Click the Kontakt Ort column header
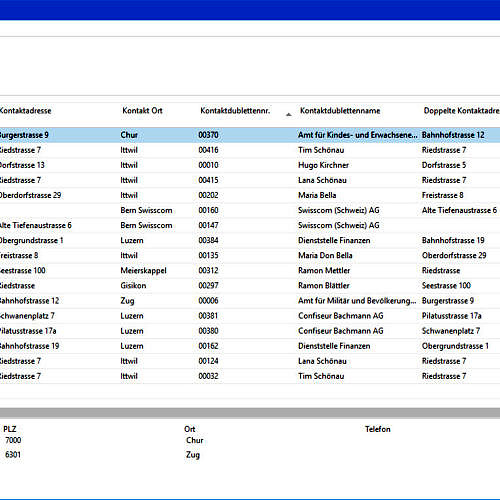 pyautogui.click(x=142, y=111)
